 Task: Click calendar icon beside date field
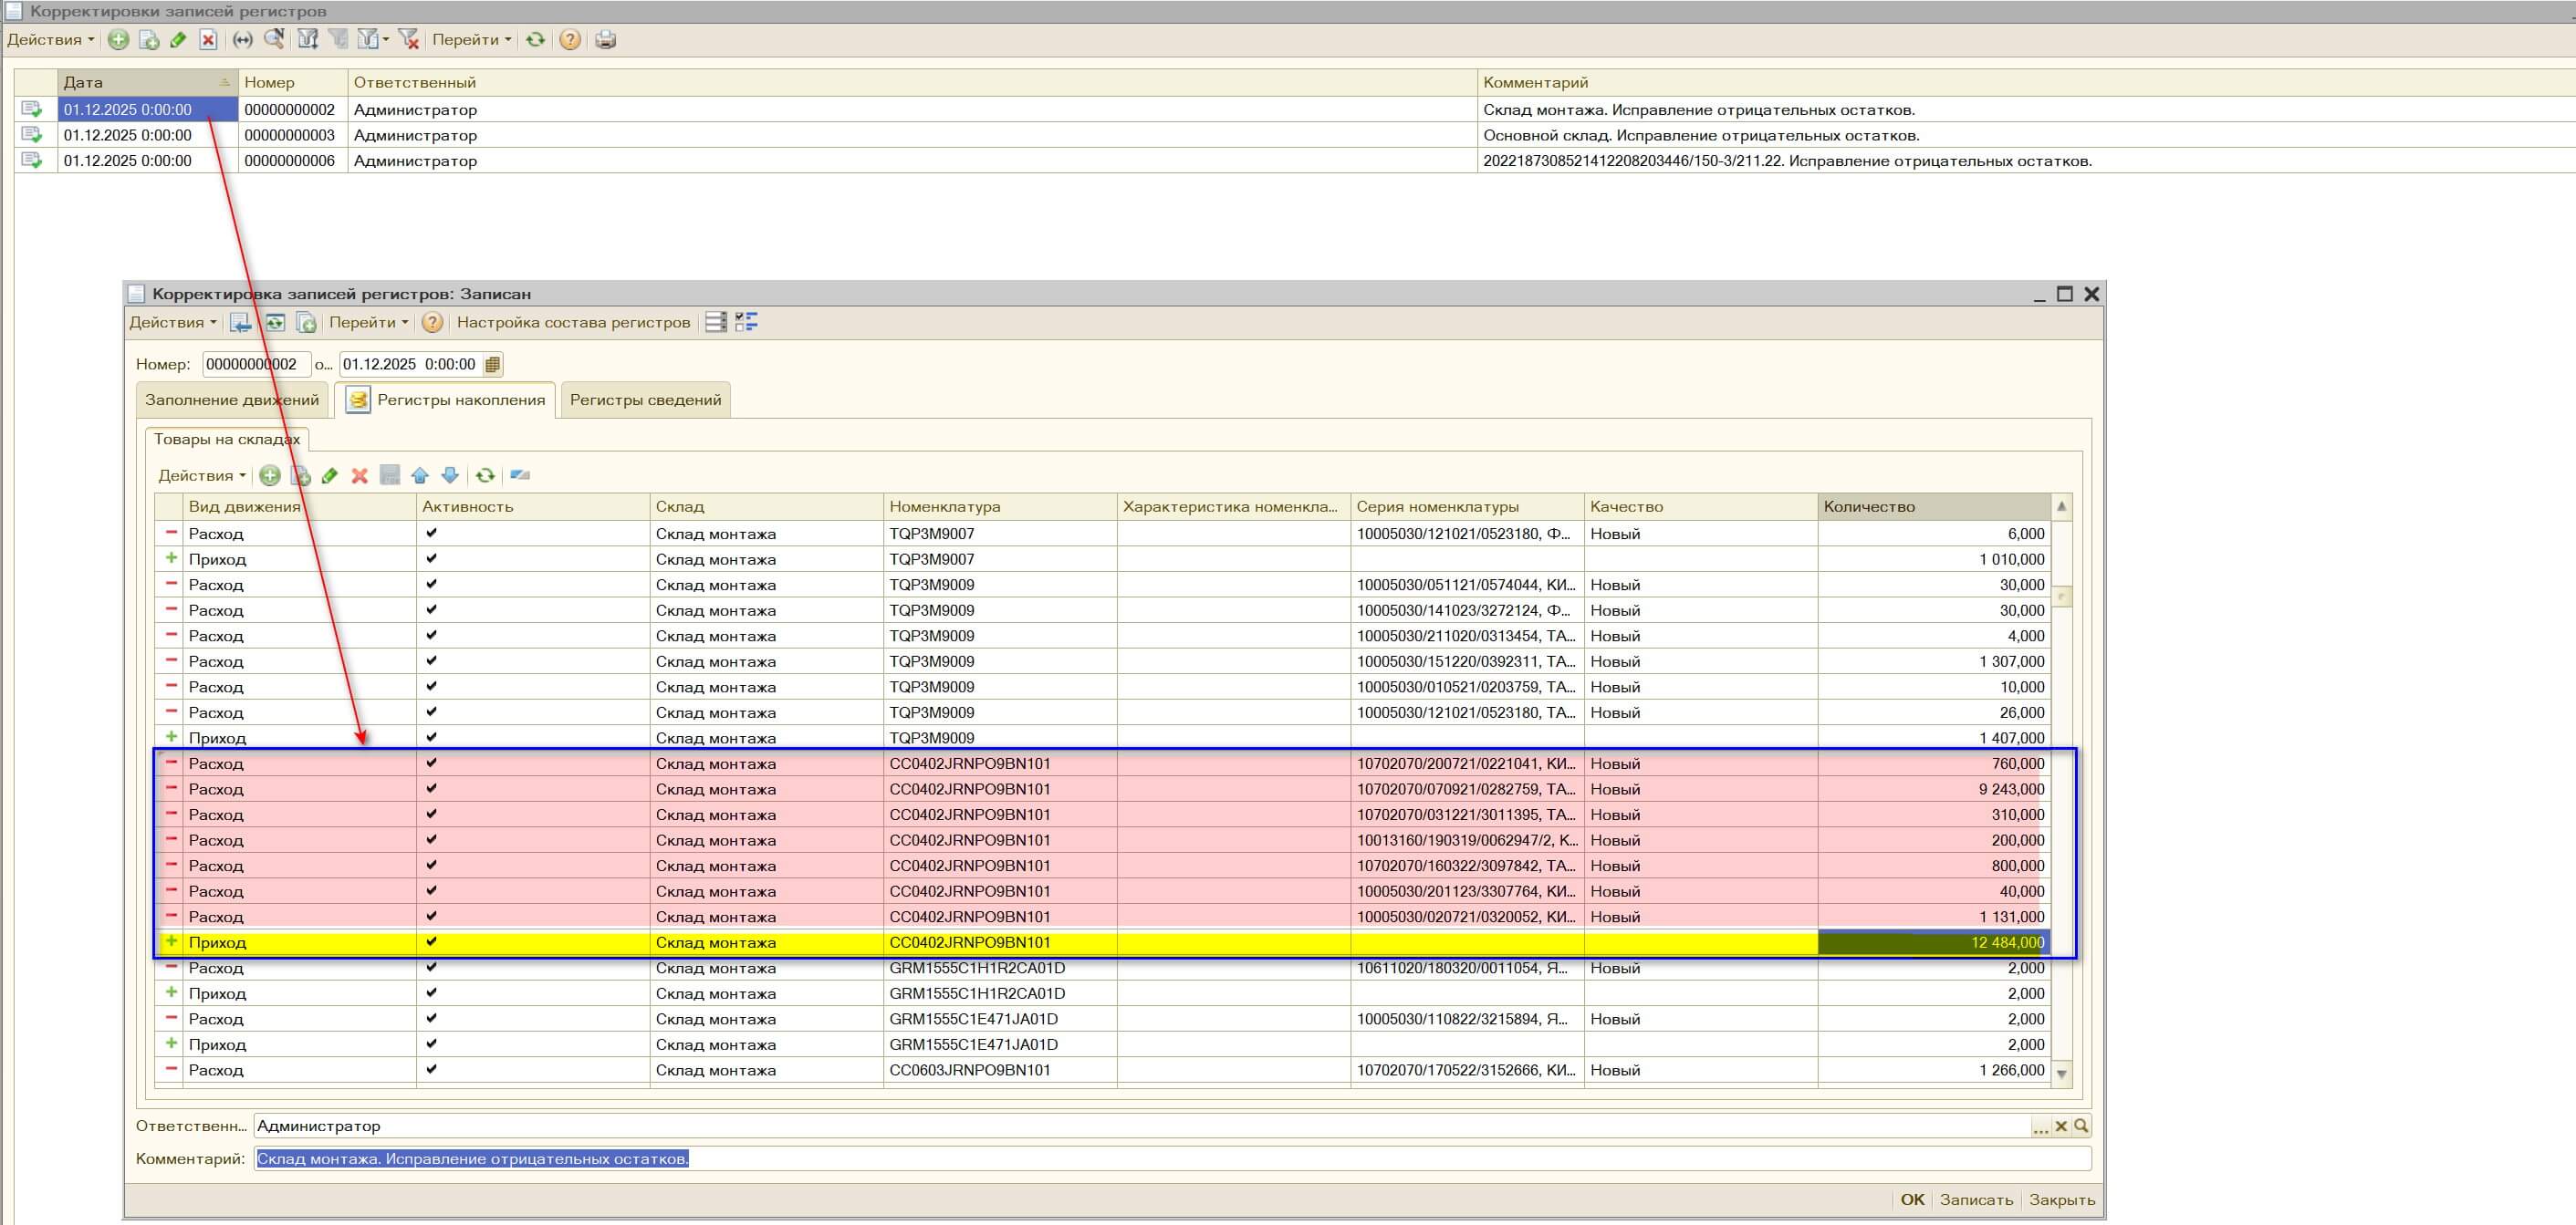pos(493,365)
